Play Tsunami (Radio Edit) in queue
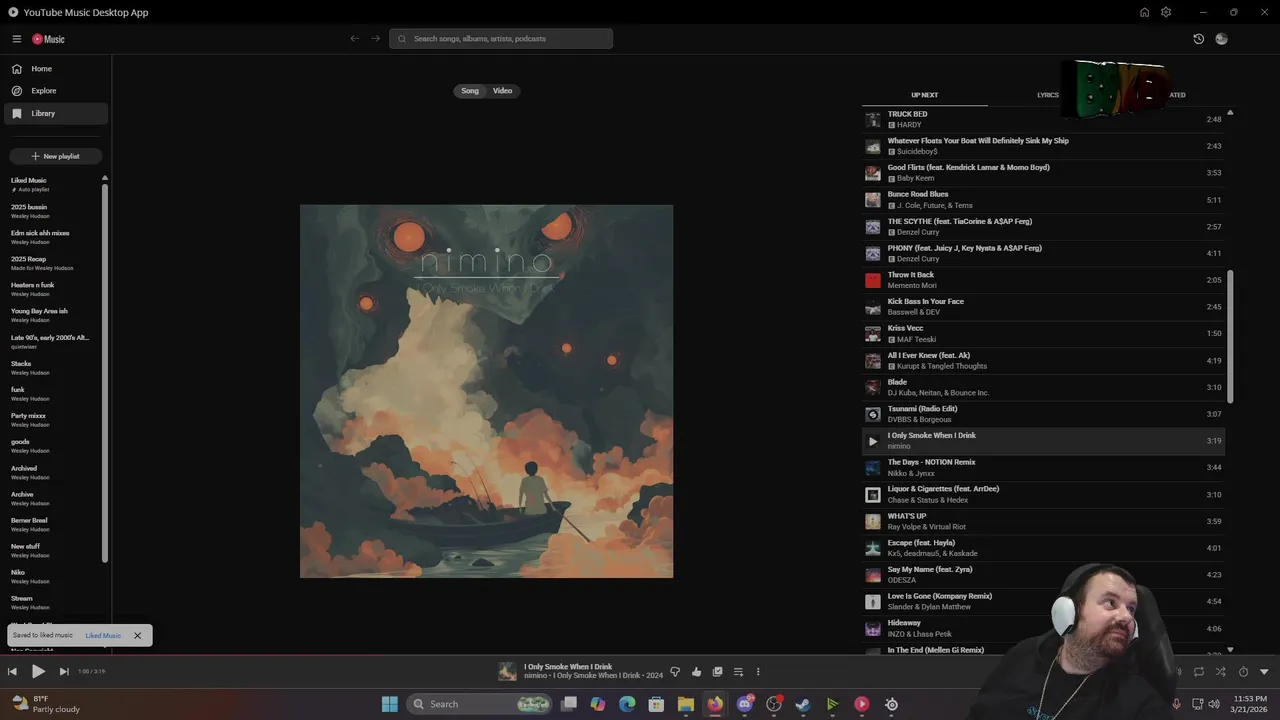 tap(1043, 414)
